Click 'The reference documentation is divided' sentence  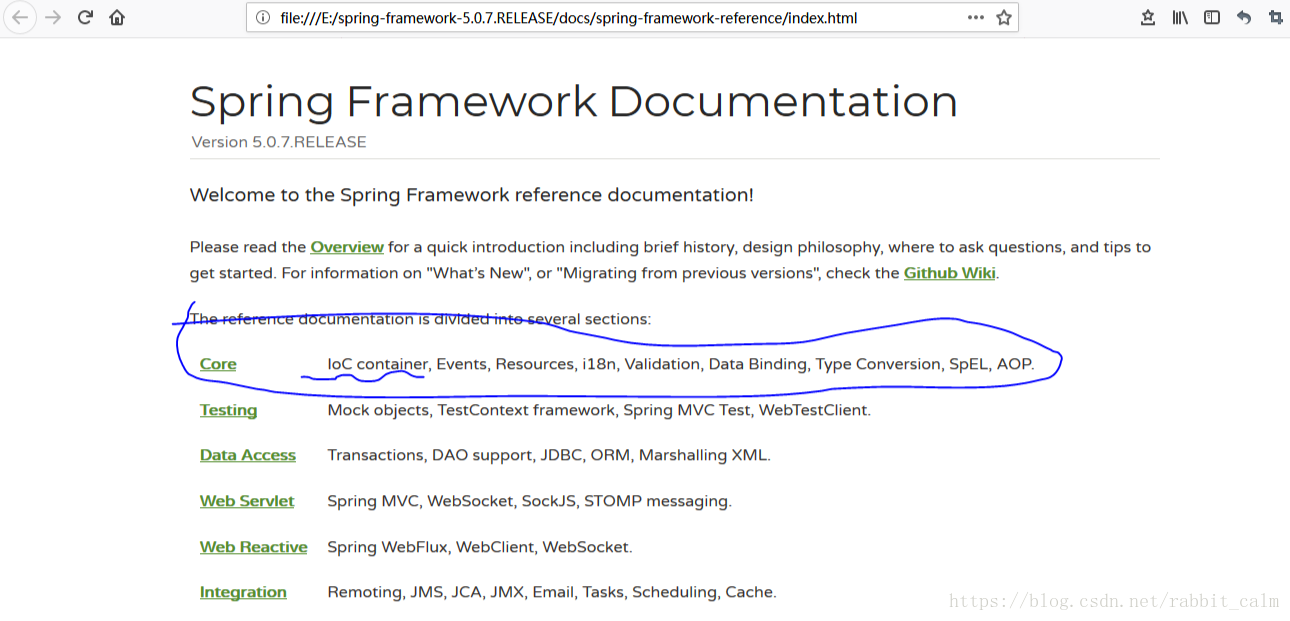coord(420,319)
